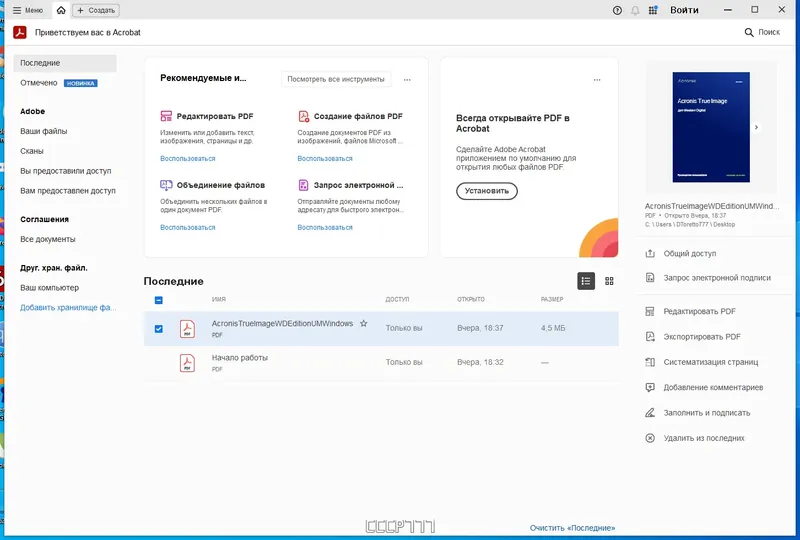This screenshot has width=800, height=540.
Task: Click the 4,5 МБ size cell
Action: 553,328
